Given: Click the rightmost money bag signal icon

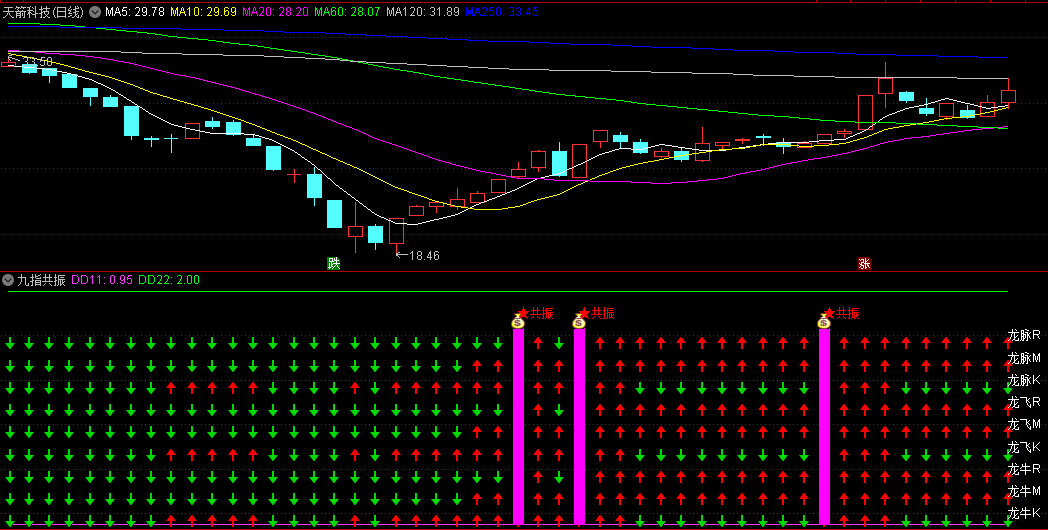Looking at the screenshot, I should (x=823, y=321).
